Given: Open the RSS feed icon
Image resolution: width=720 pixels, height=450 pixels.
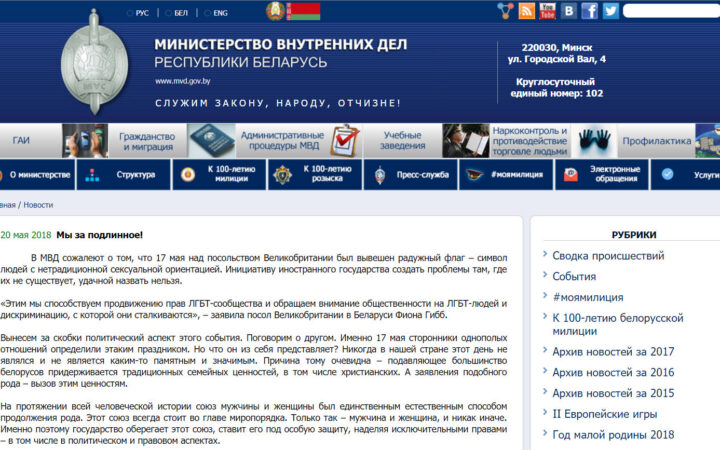Looking at the screenshot, I should (526, 11).
